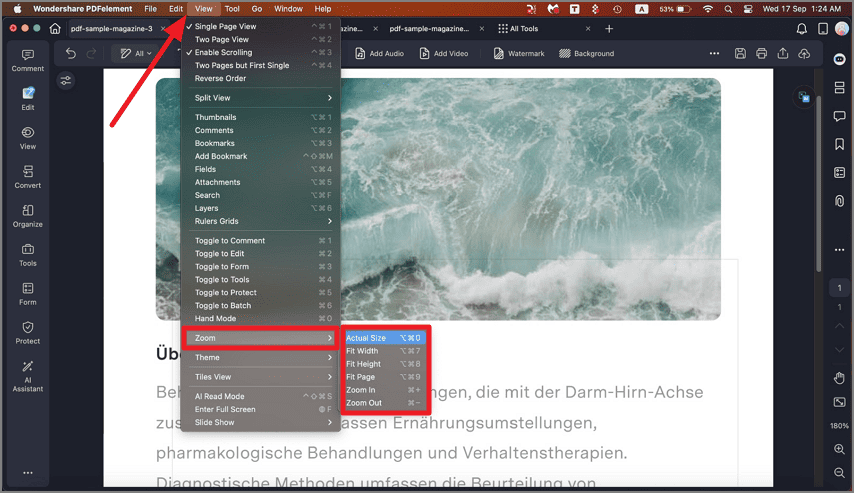Open the Comment tool in sidebar
Screen dimensions: 854x493
[28, 60]
